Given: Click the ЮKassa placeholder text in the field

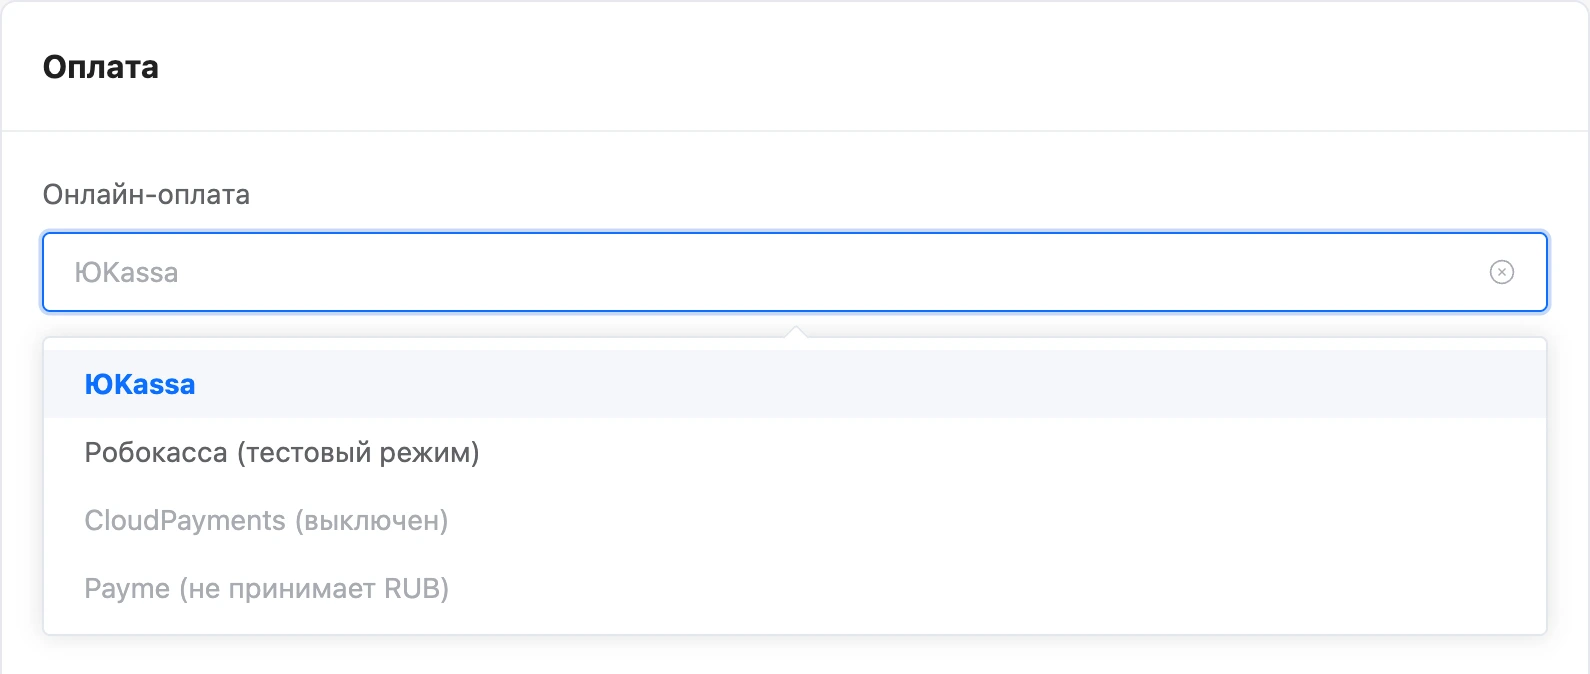Looking at the screenshot, I should [126, 272].
